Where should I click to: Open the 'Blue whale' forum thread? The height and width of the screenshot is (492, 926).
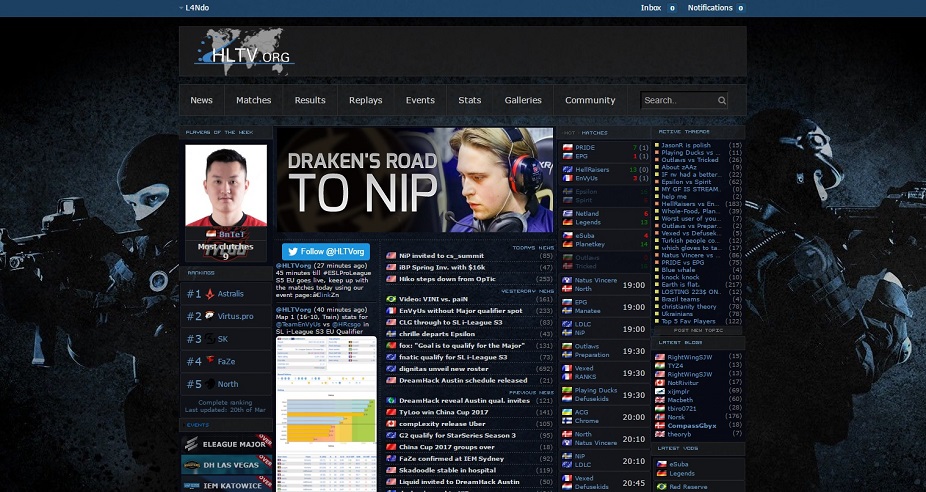678,270
